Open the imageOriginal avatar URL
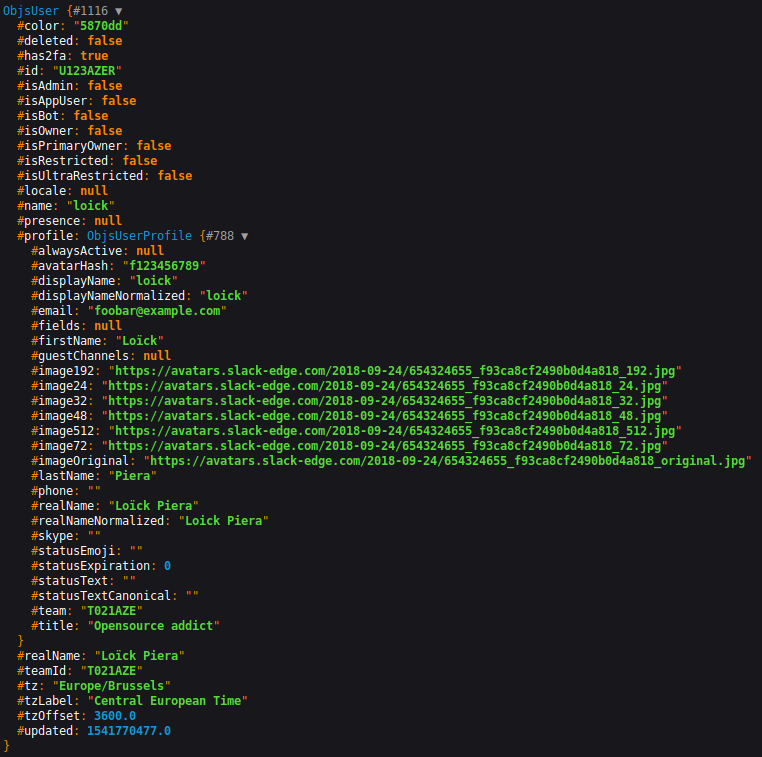This screenshot has height=757, width=762. click(x=448, y=461)
